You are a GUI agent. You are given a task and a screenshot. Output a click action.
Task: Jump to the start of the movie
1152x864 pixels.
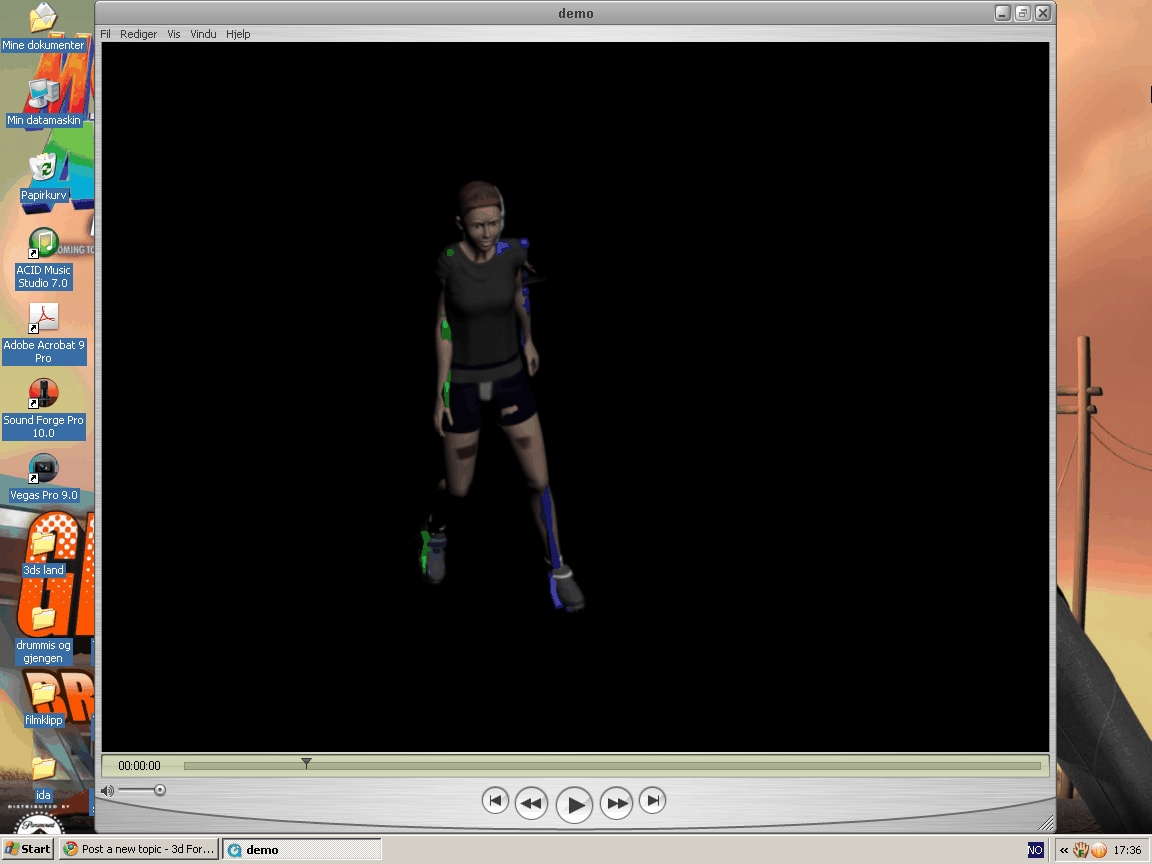pos(495,800)
